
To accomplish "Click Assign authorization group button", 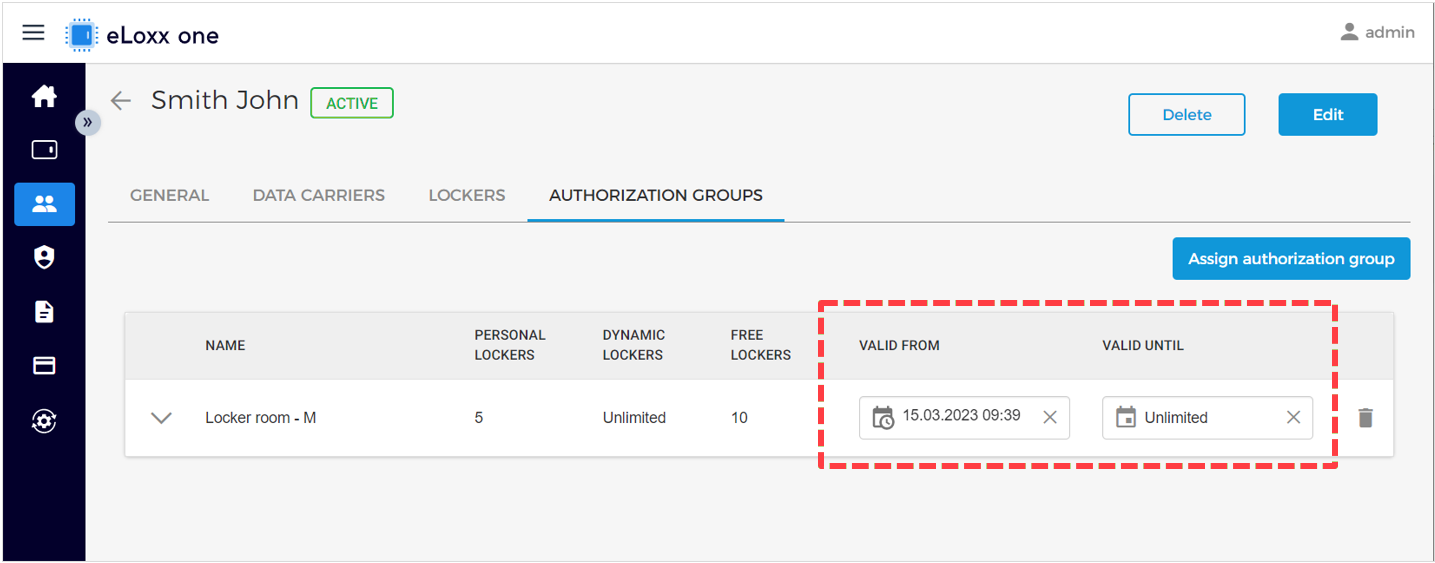I will [1291, 259].
